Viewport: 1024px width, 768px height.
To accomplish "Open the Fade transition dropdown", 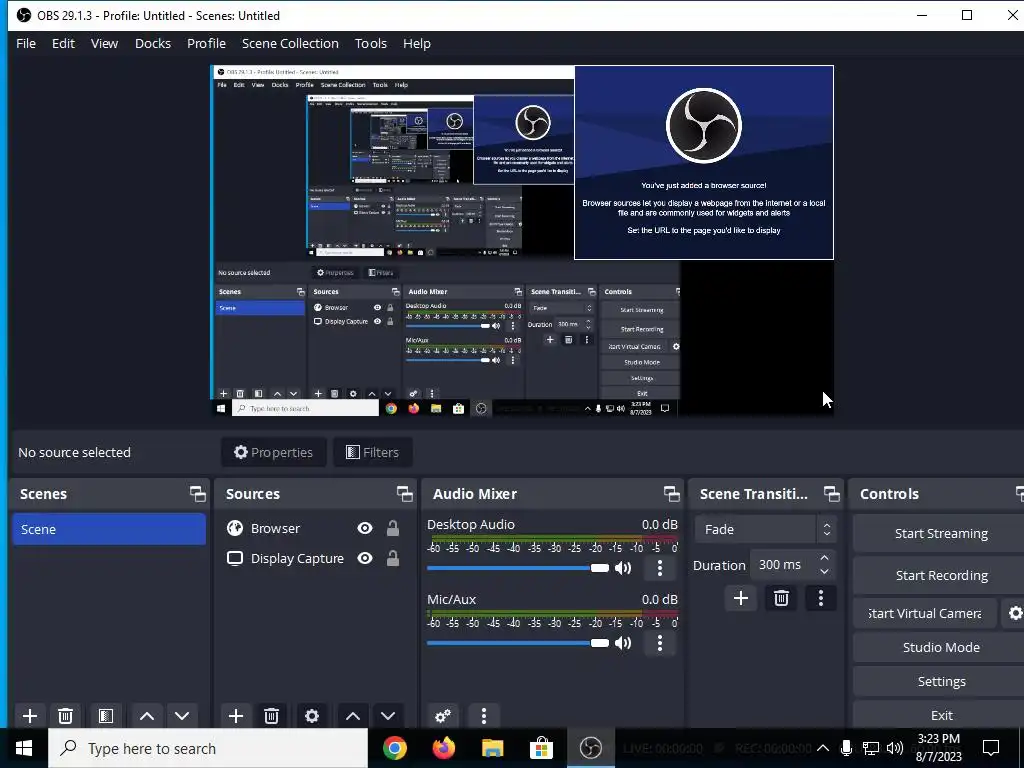I will pyautogui.click(x=765, y=530).
